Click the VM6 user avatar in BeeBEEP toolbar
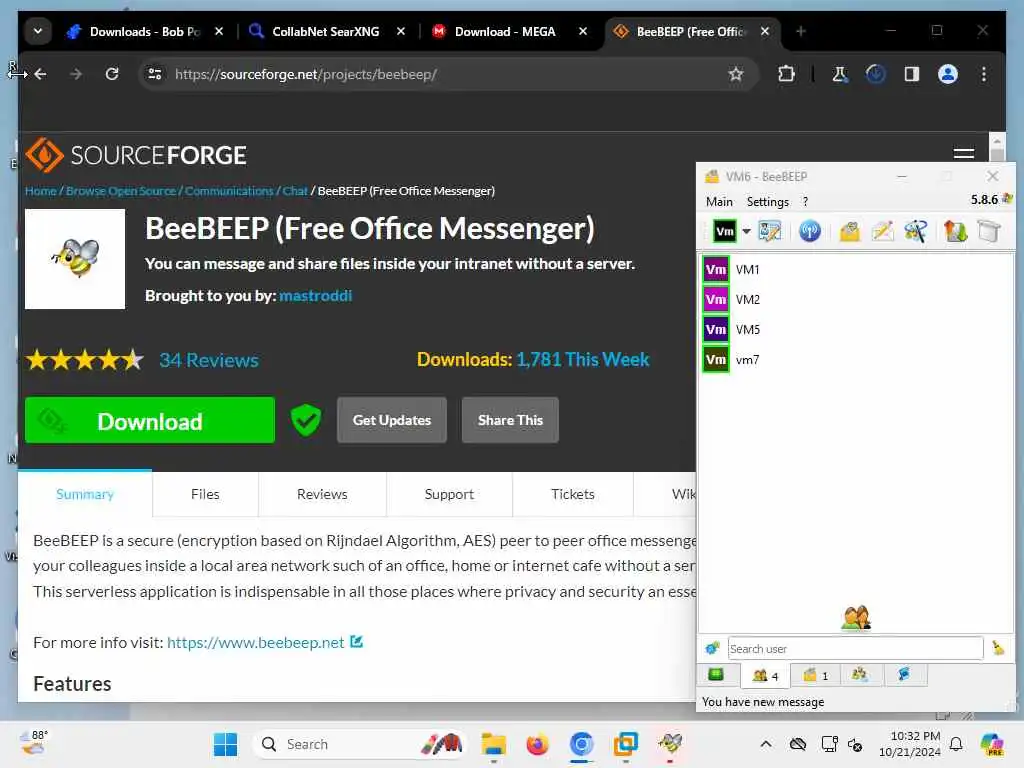 (724, 231)
